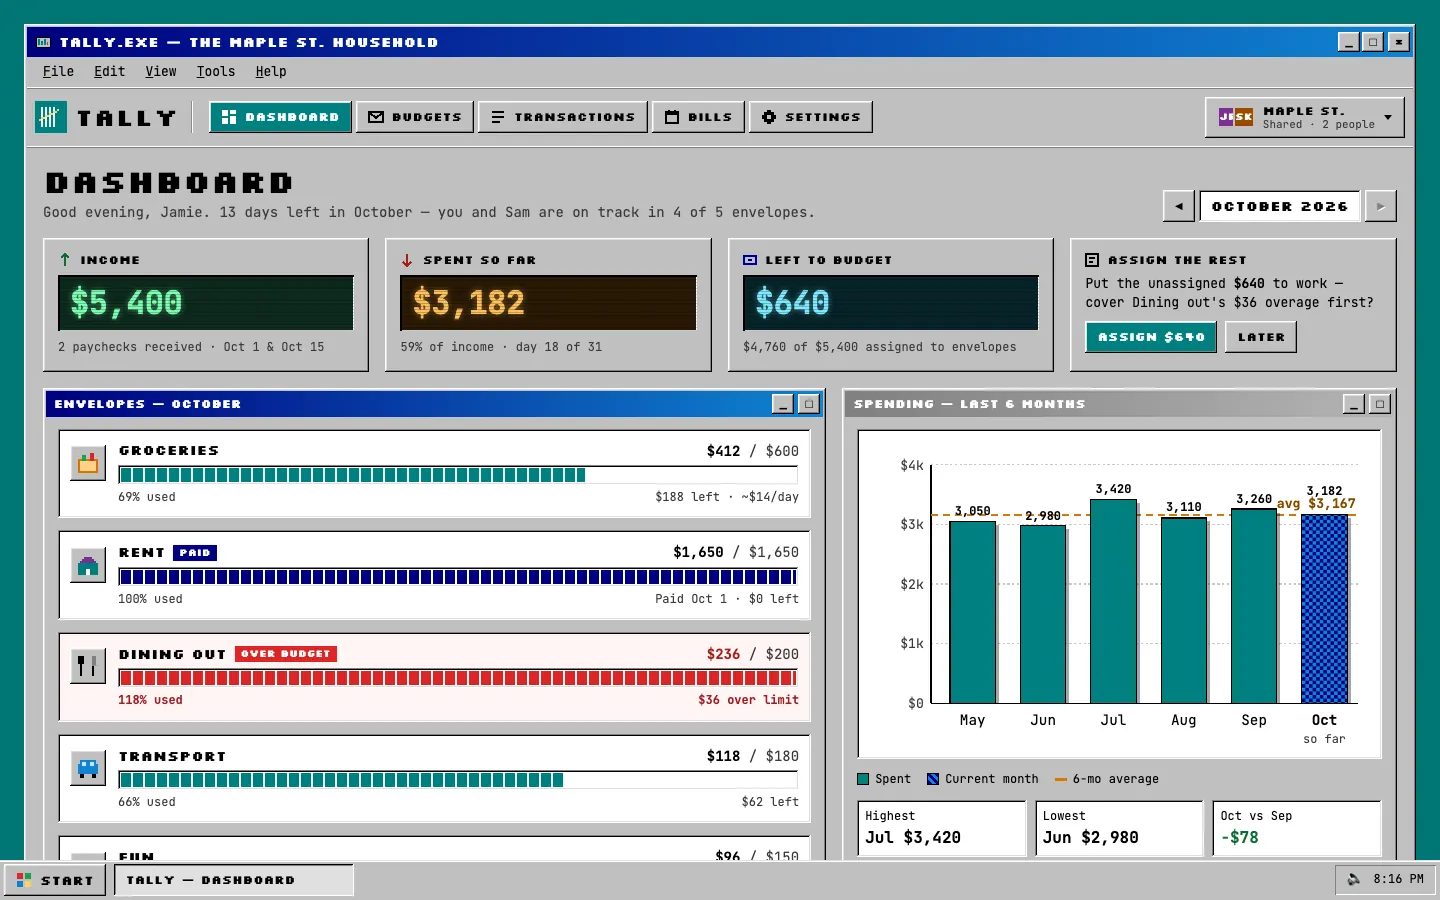Click the Rent house icon

(88, 565)
